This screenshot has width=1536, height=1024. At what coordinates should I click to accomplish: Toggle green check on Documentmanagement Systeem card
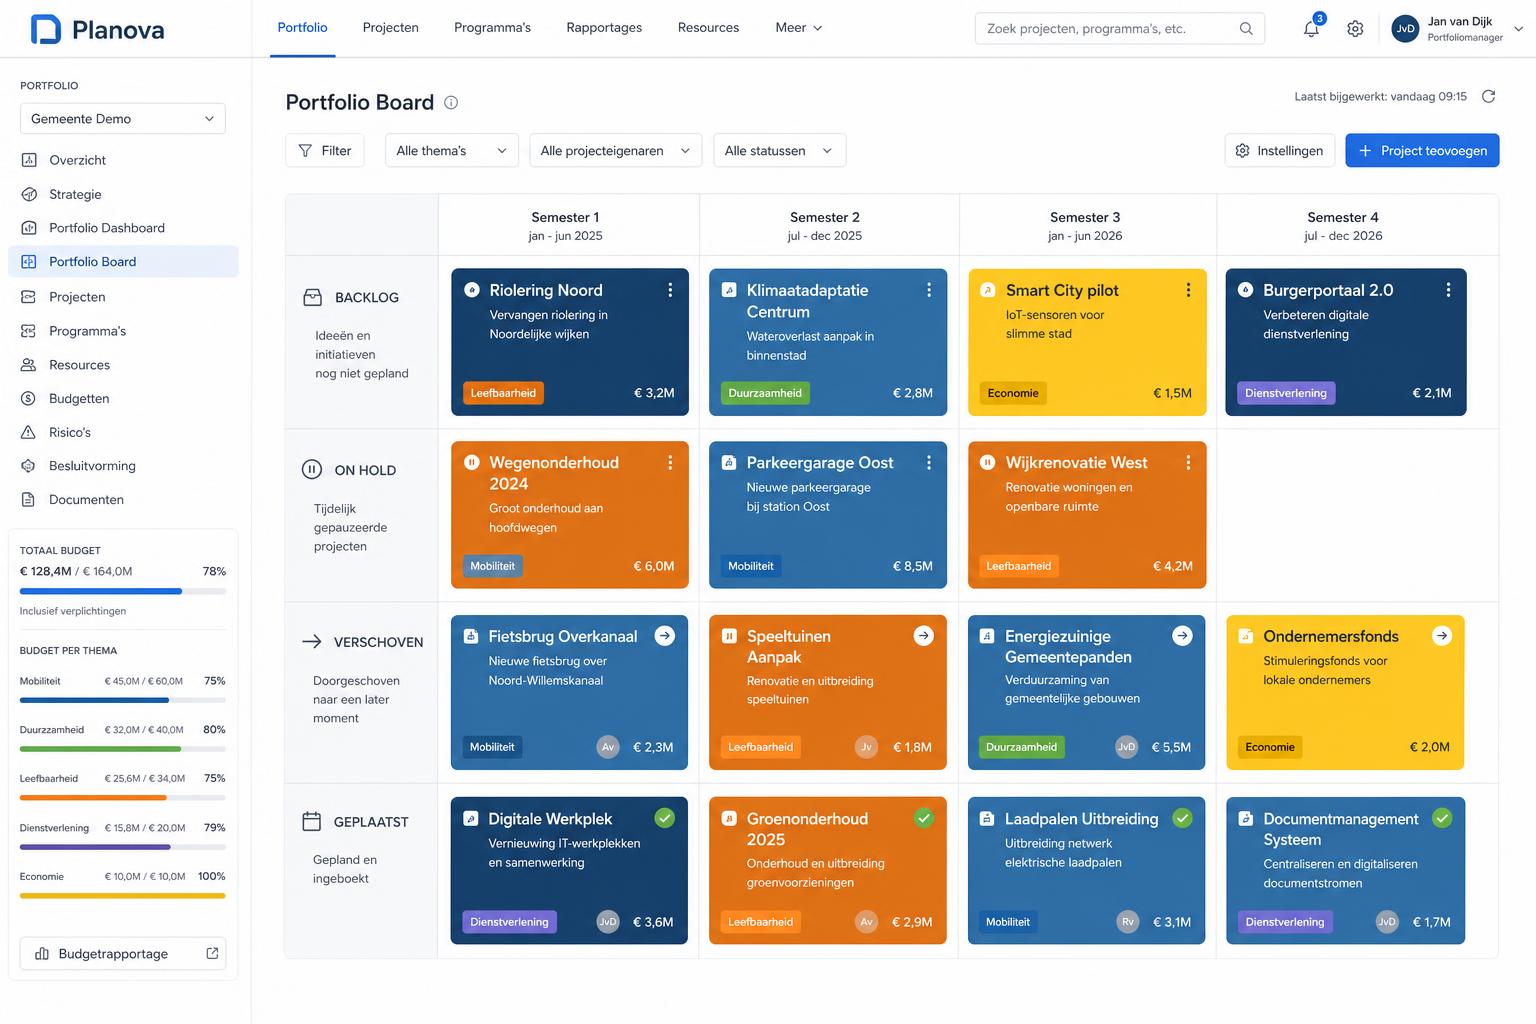pyautogui.click(x=1441, y=818)
